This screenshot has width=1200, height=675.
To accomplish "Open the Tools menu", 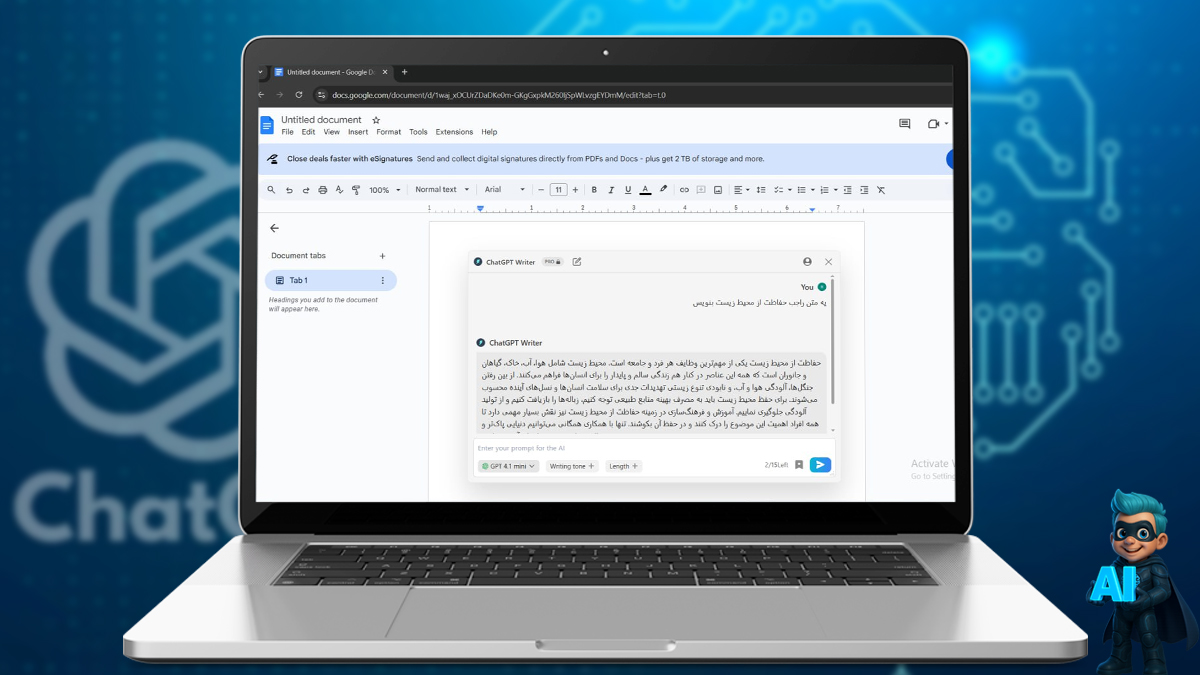I will point(418,132).
